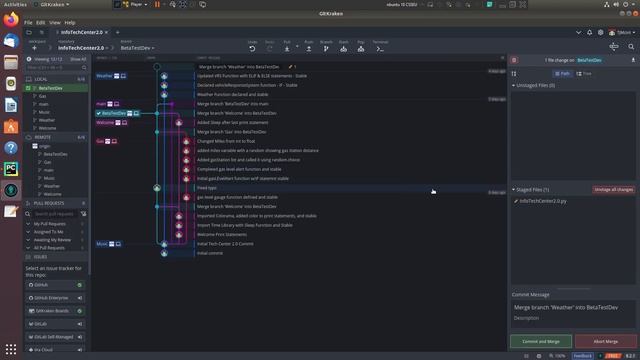
Task: Toggle the BetaTestDev checked-out checkbox in sidebar
Action: coord(28,88)
